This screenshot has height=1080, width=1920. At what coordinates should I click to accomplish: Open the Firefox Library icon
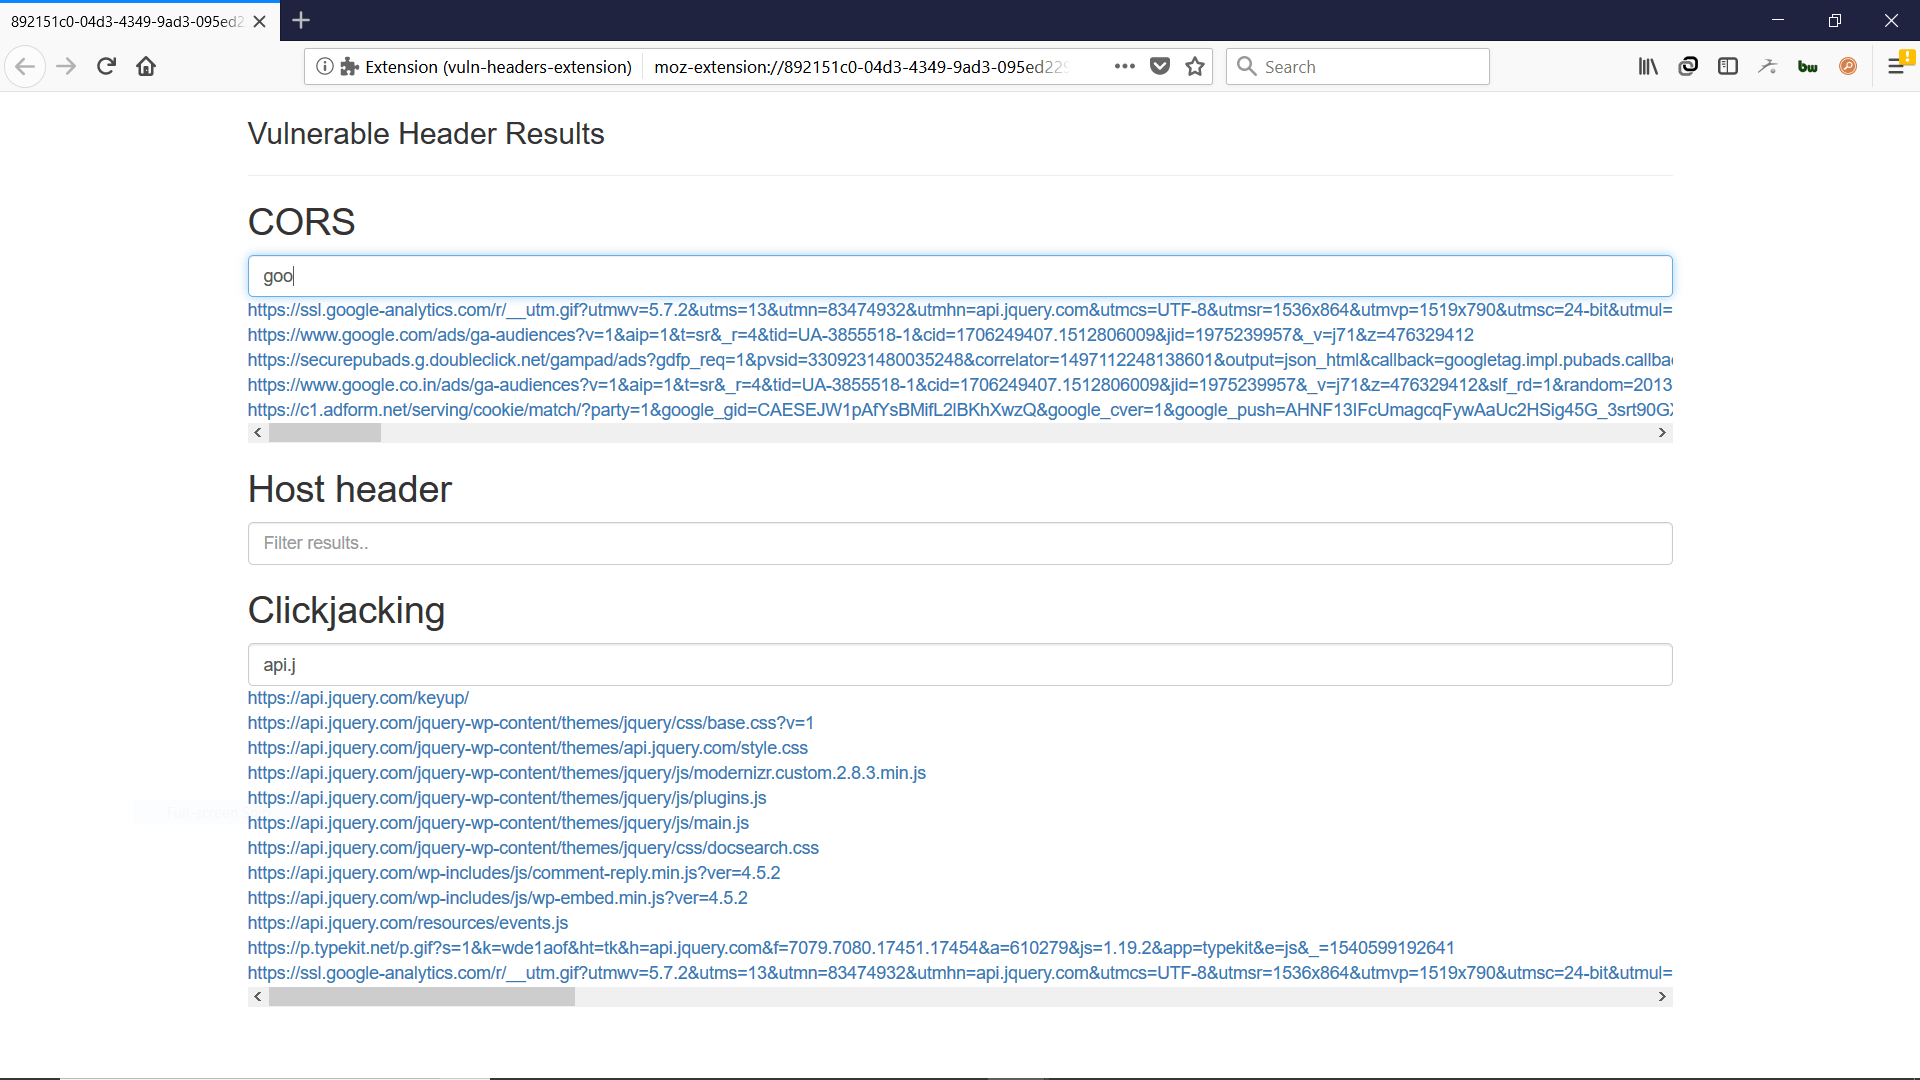[1648, 66]
